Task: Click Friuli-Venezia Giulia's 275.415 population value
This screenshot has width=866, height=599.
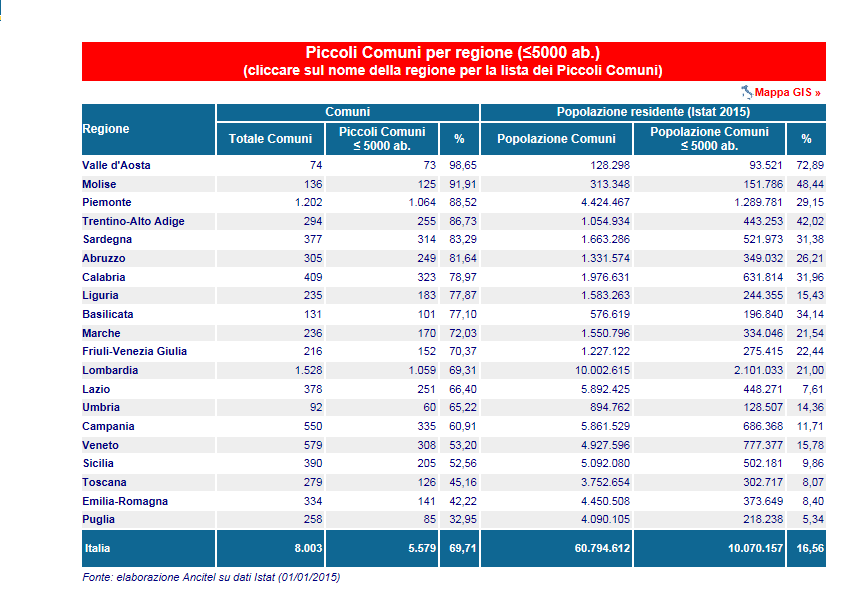Action: click(x=763, y=351)
